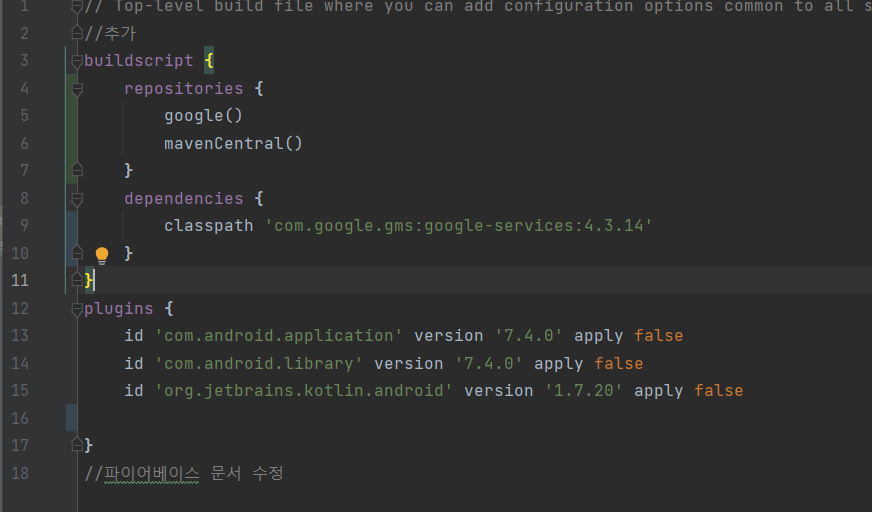Click fold end marker on line 11
872x512 pixels.
click(x=77, y=280)
